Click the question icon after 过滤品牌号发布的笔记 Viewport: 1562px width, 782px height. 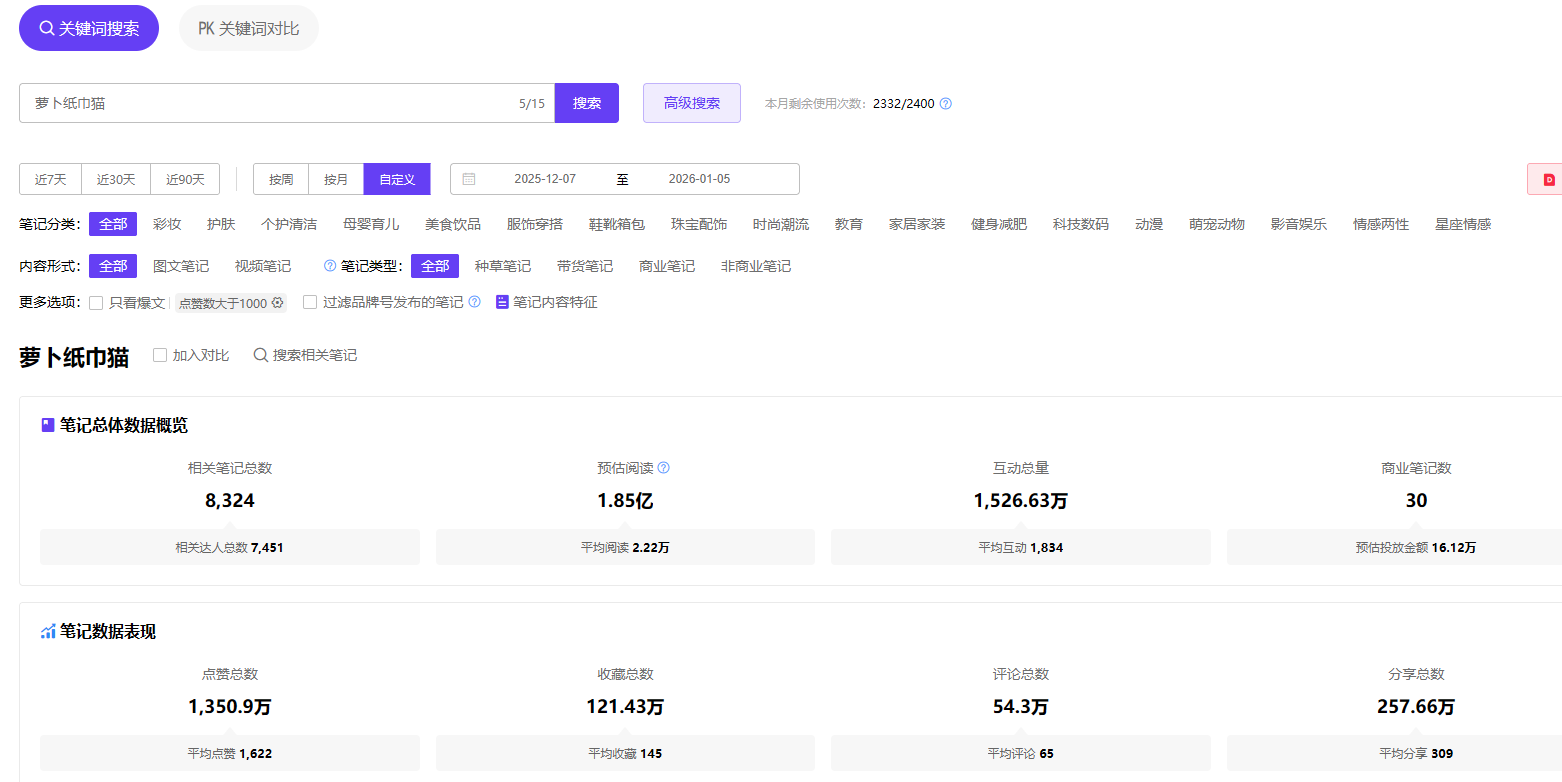point(475,302)
